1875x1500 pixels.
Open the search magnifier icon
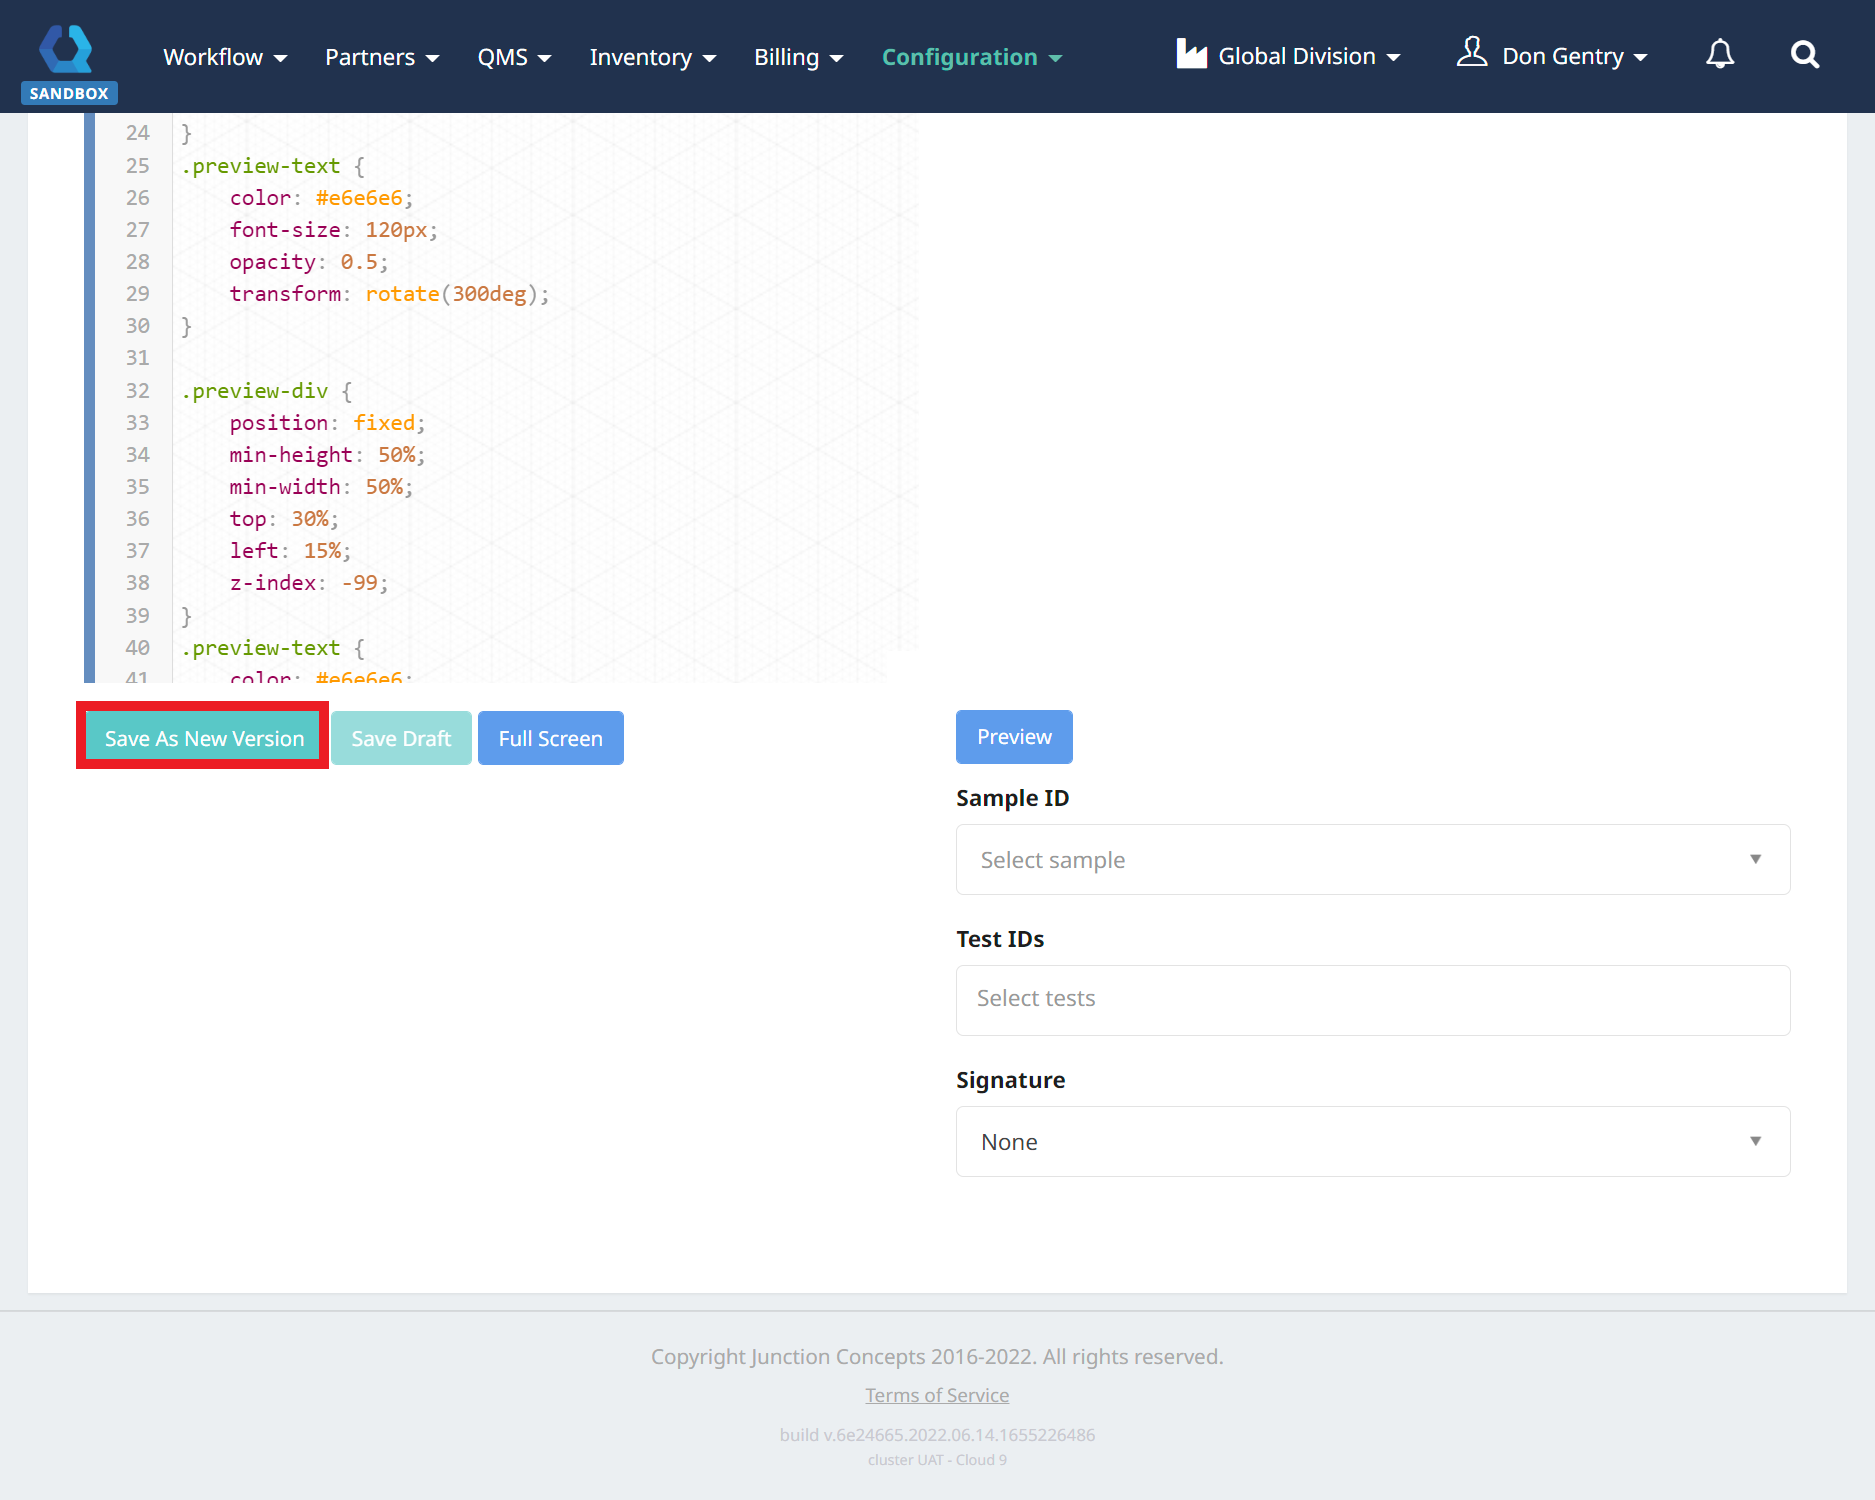(1804, 55)
